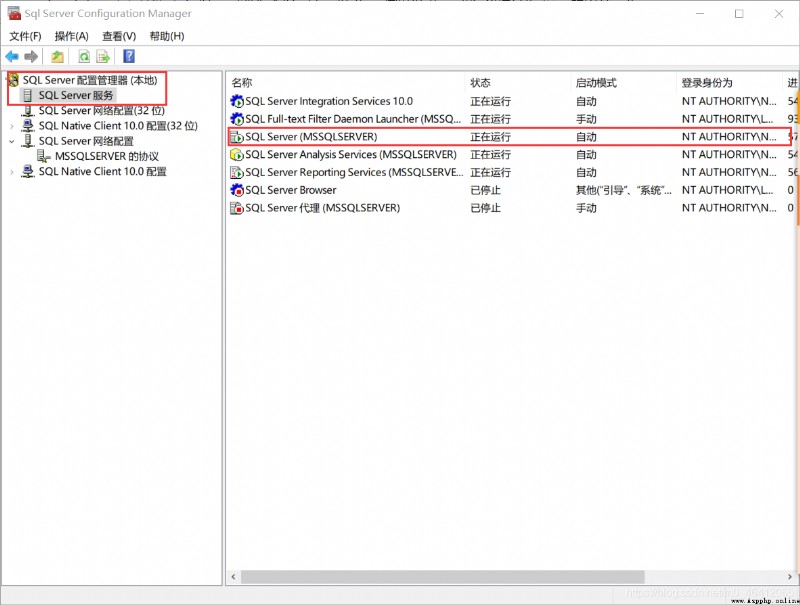Image resolution: width=800 pixels, height=605 pixels.
Task: Select SQL Server 配置管理器 (本地) root
Action: tap(90, 80)
